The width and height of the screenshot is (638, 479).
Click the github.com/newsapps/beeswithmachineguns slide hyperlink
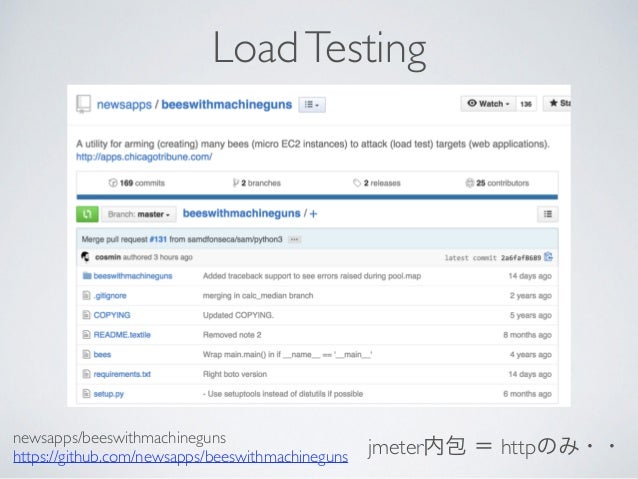[x=181, y=457]
